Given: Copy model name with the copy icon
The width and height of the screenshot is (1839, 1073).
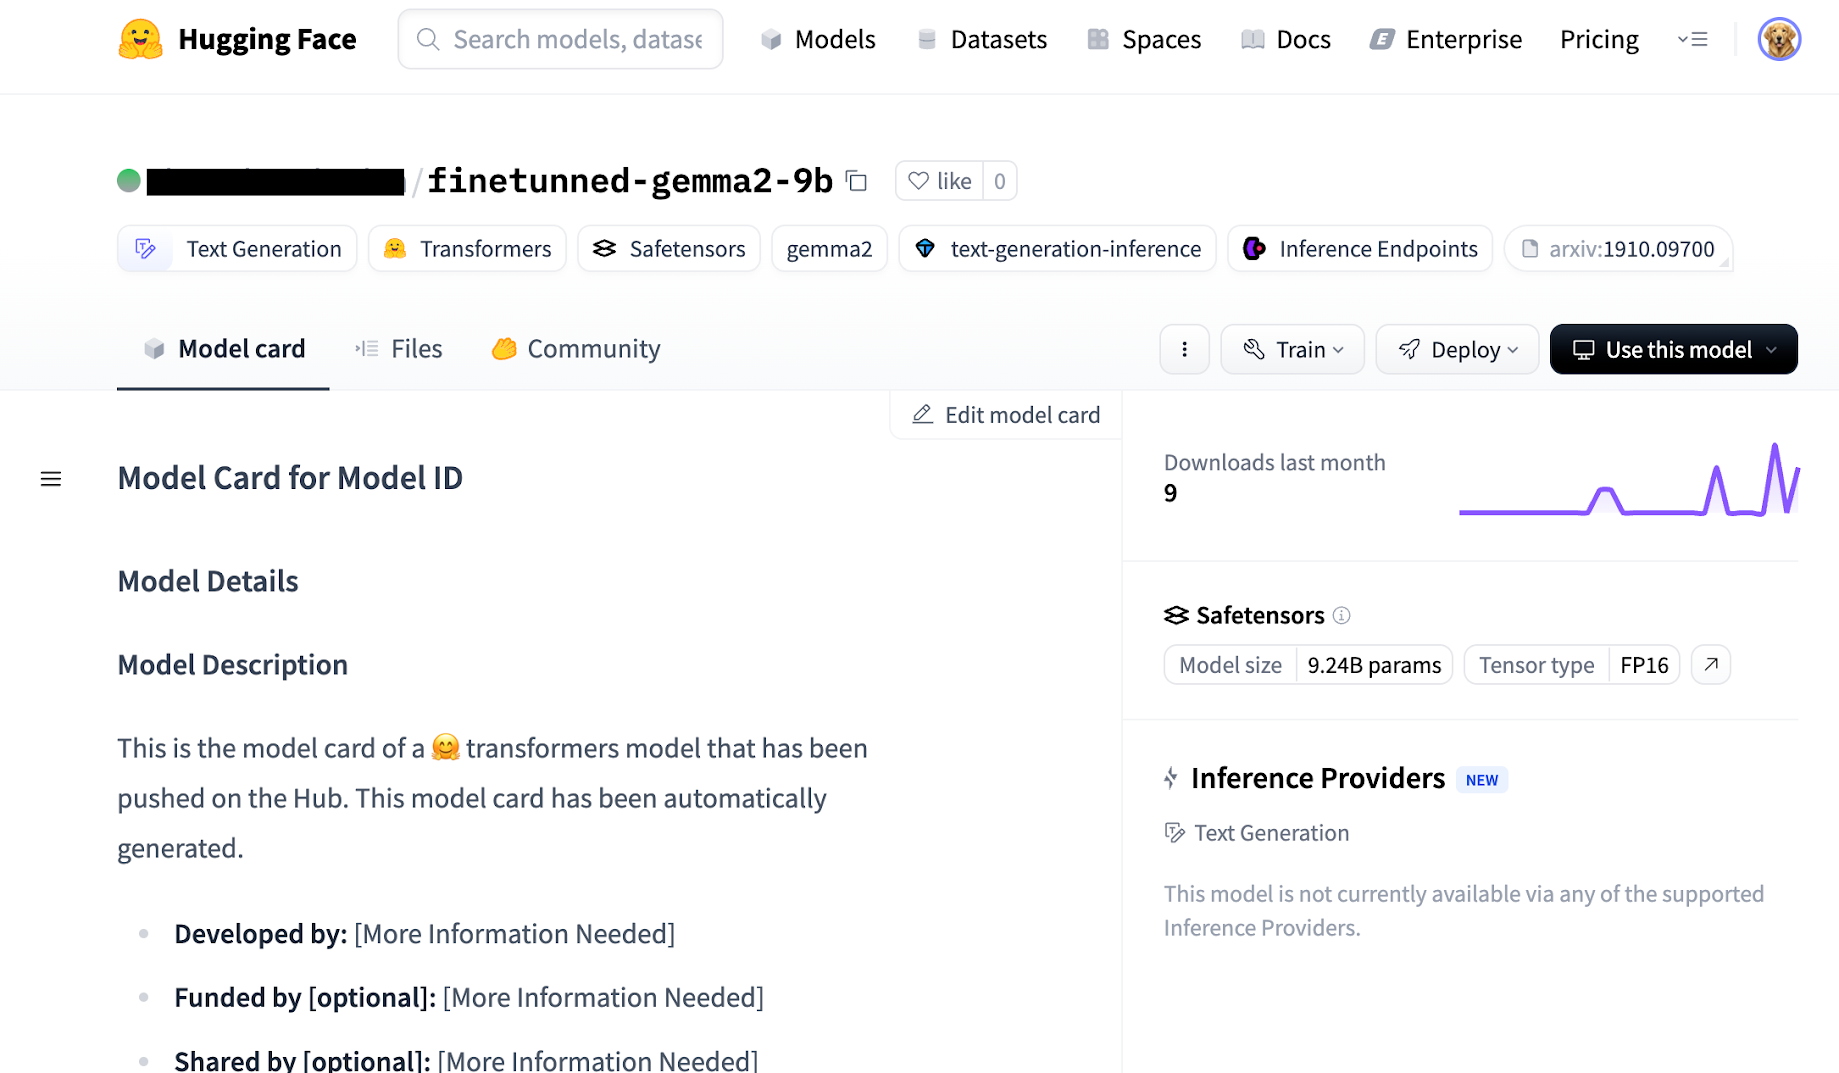Looking at the screenshot, I should pos(856,181).
